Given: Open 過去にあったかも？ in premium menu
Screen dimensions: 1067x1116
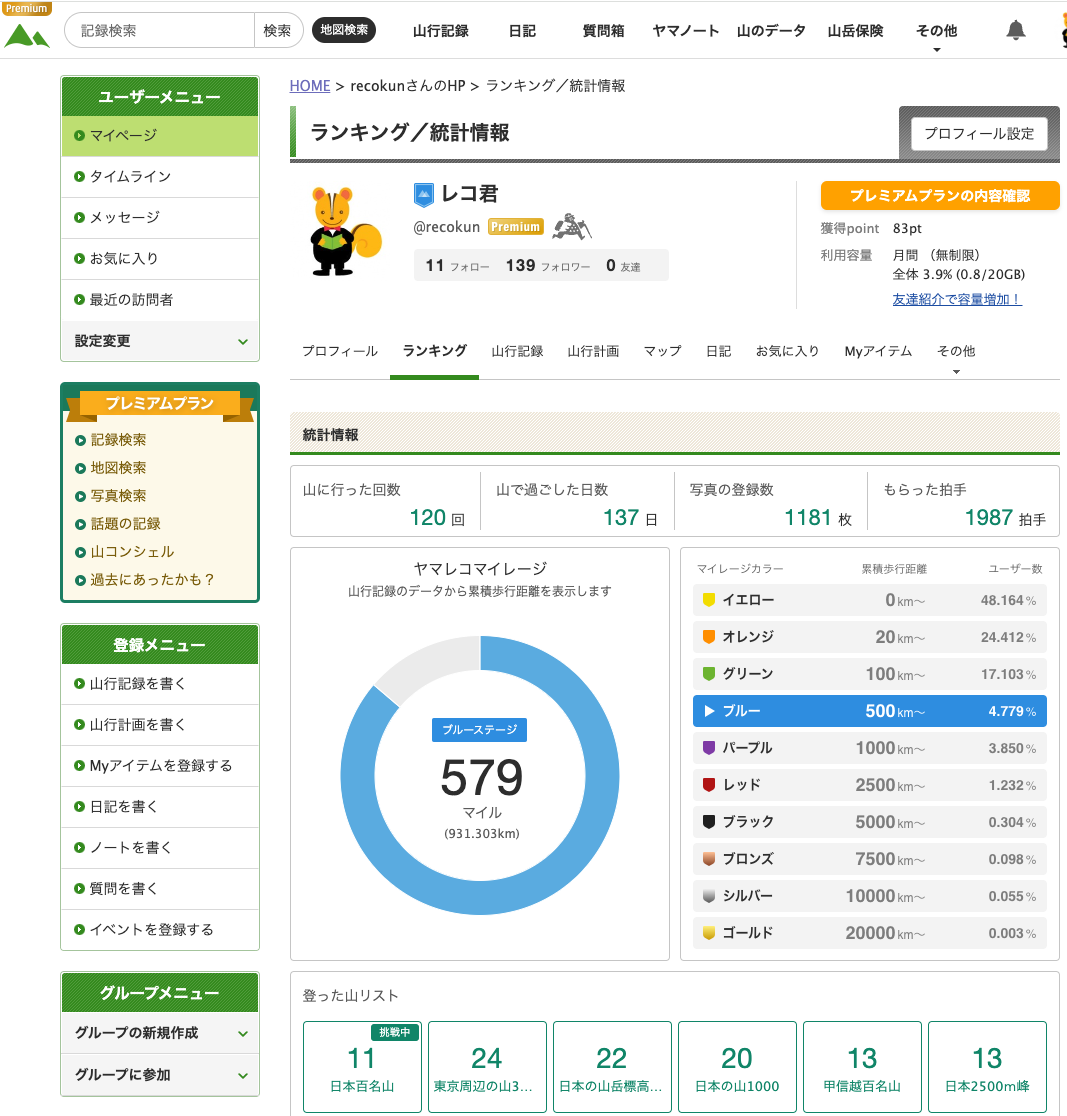Looking at the screenshot, I should tap(152, 580).
